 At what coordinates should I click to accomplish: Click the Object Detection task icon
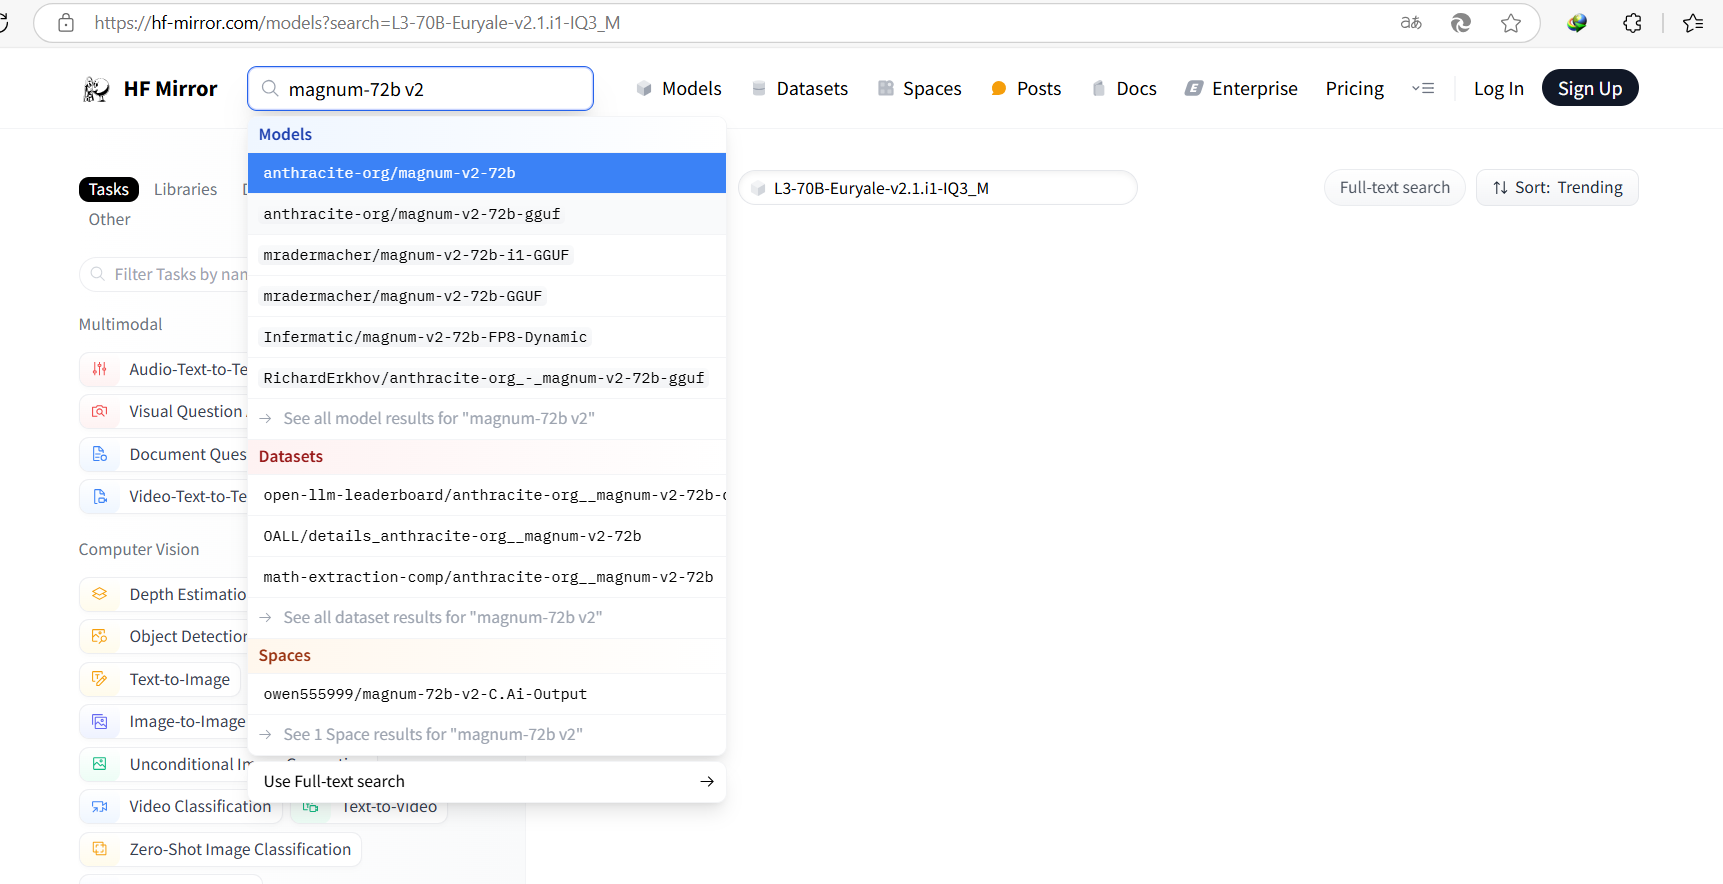pyautogui.click(x=100, y=636)
